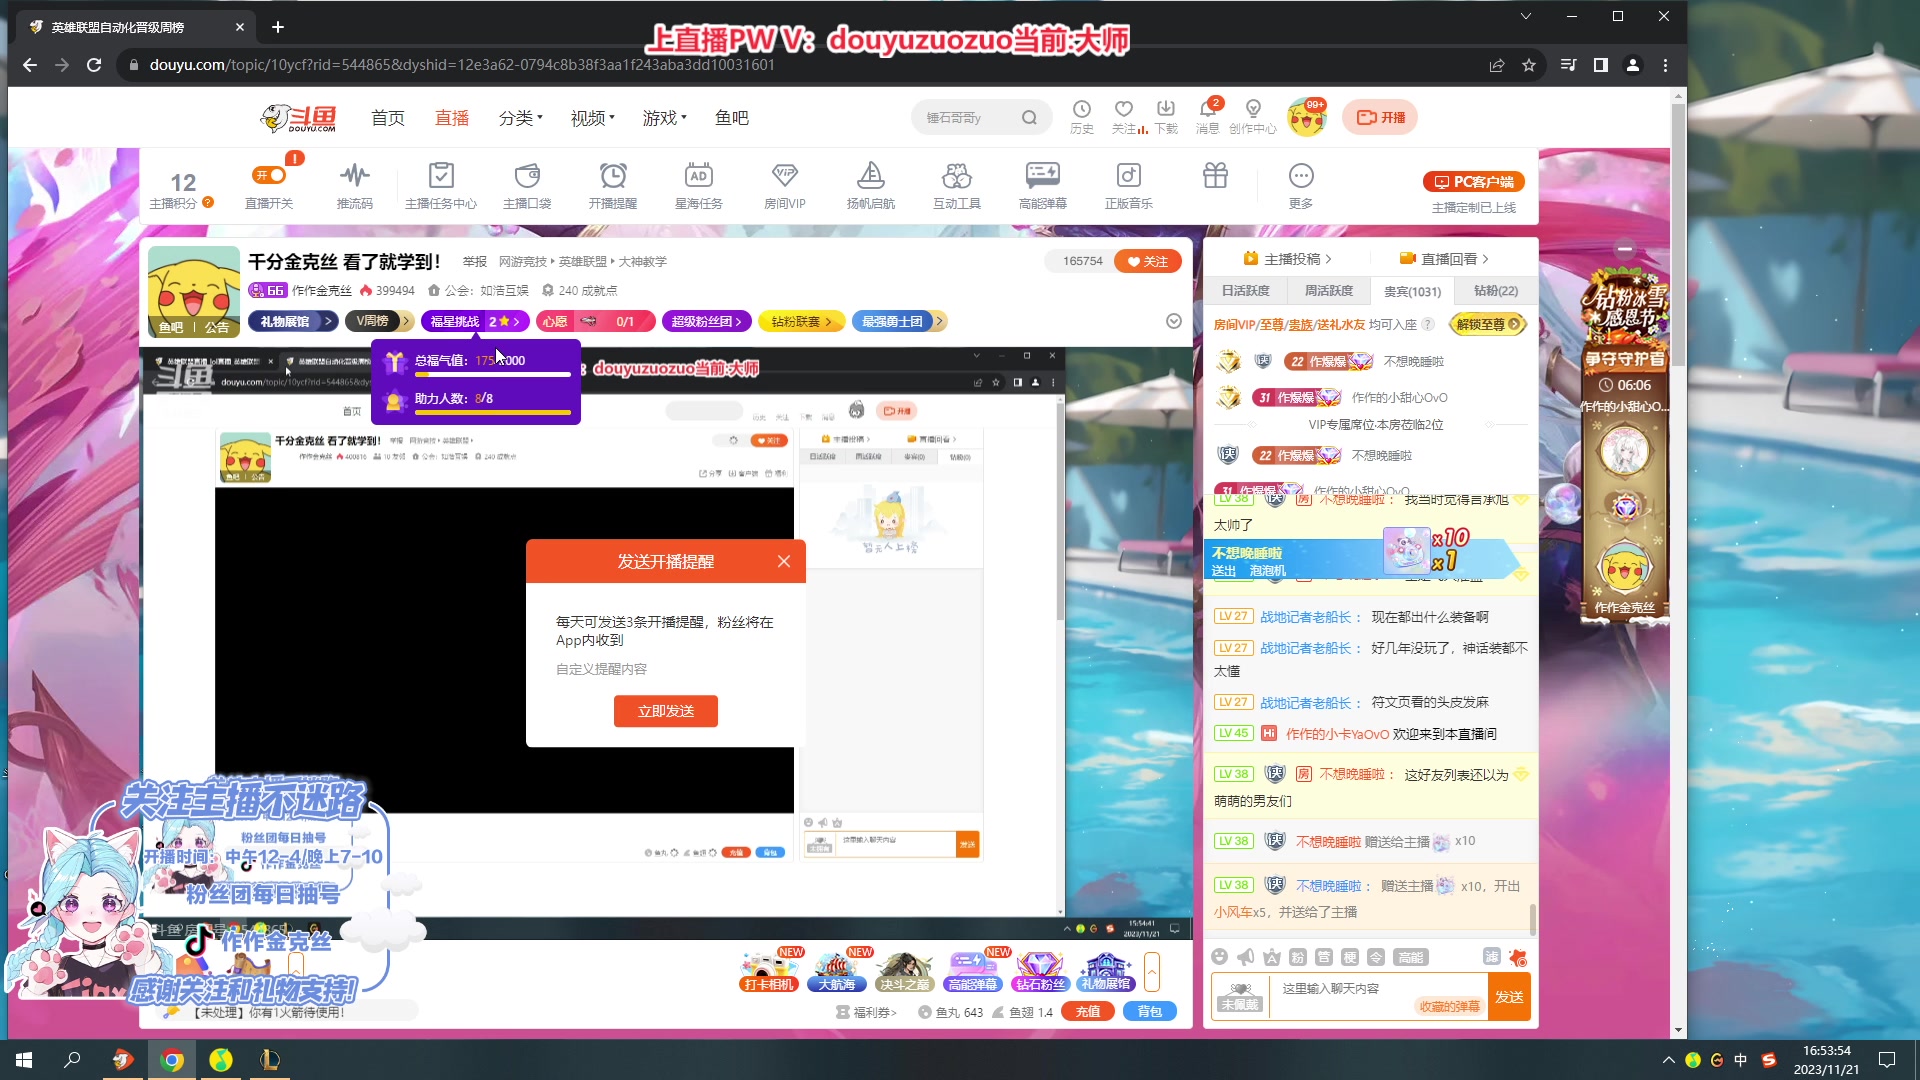Screen dimensions: 1920x1080
Task: Open the 主播口袋 pocket icon
Action: [527, 186]
